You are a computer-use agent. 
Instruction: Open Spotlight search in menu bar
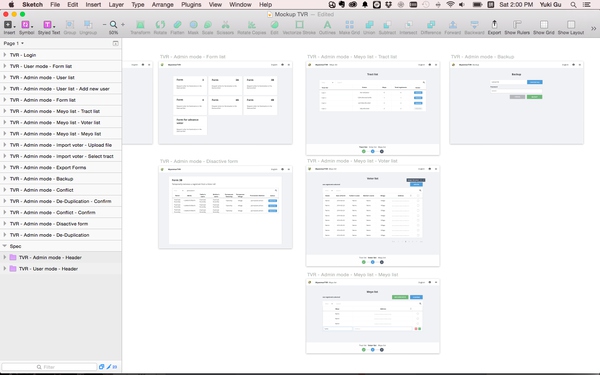pyautogui.click(x=573, y=5)
